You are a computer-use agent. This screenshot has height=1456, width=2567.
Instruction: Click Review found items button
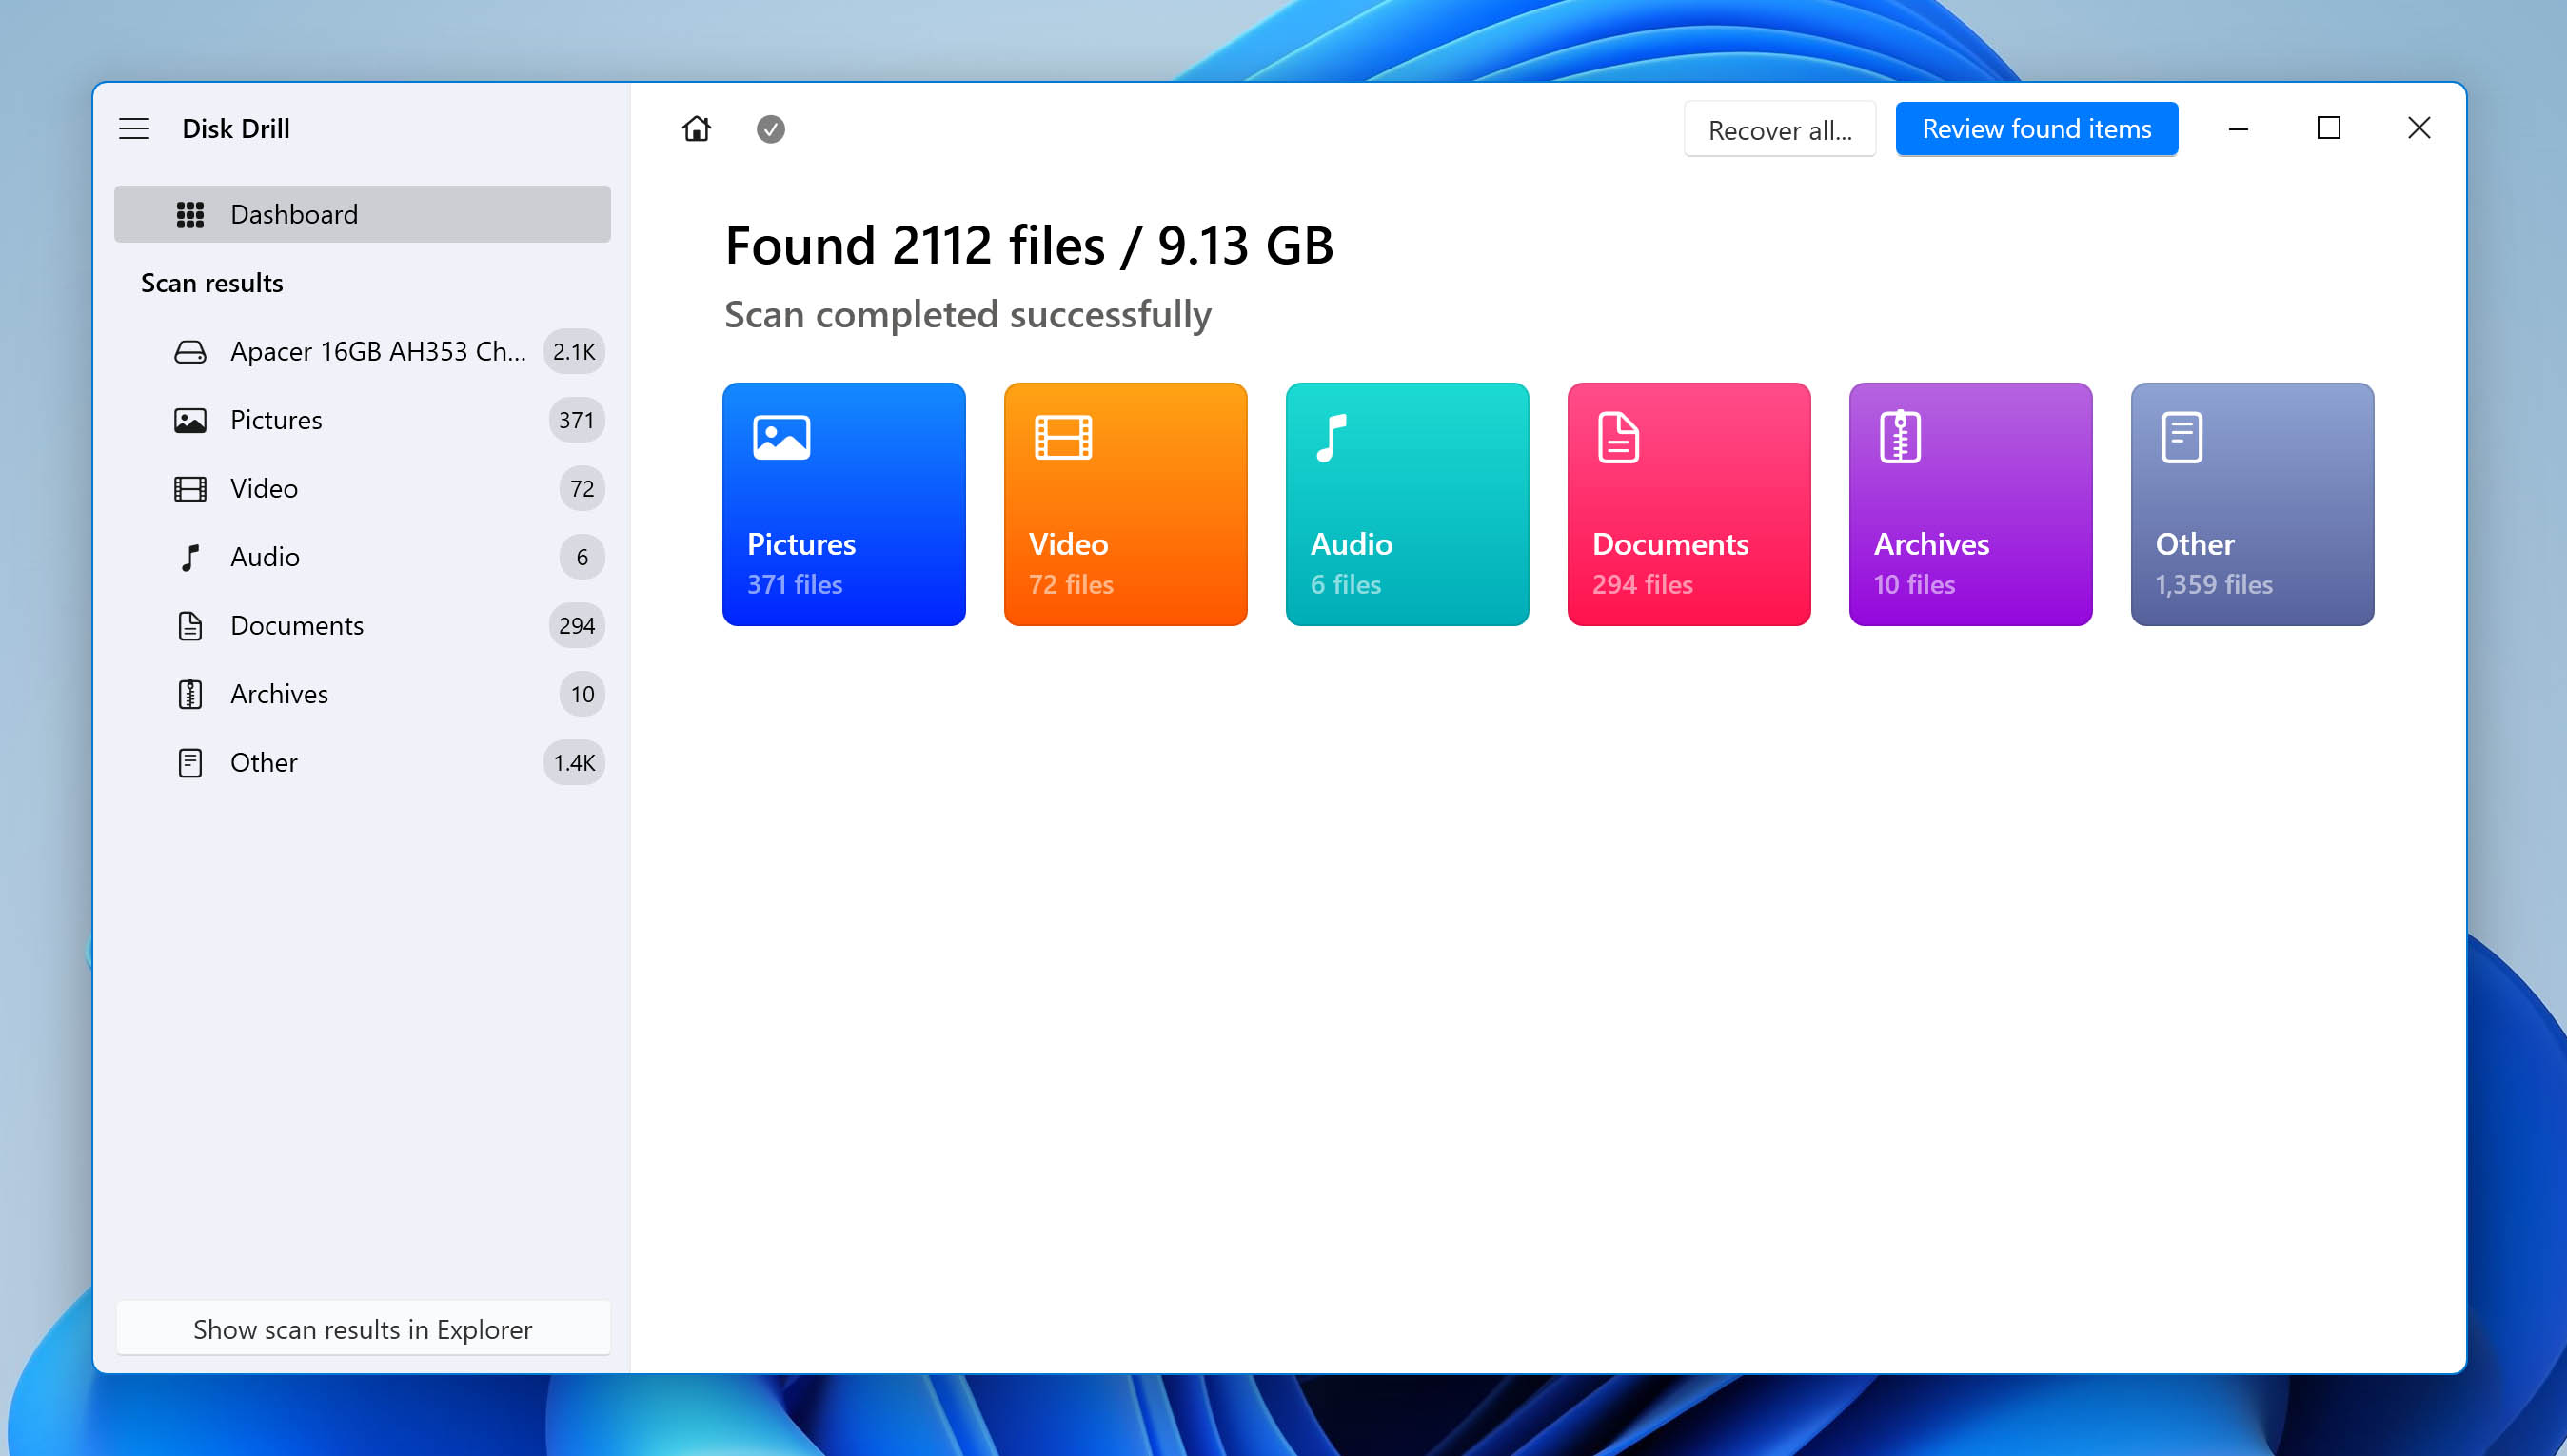click(x=2036, y=127)
